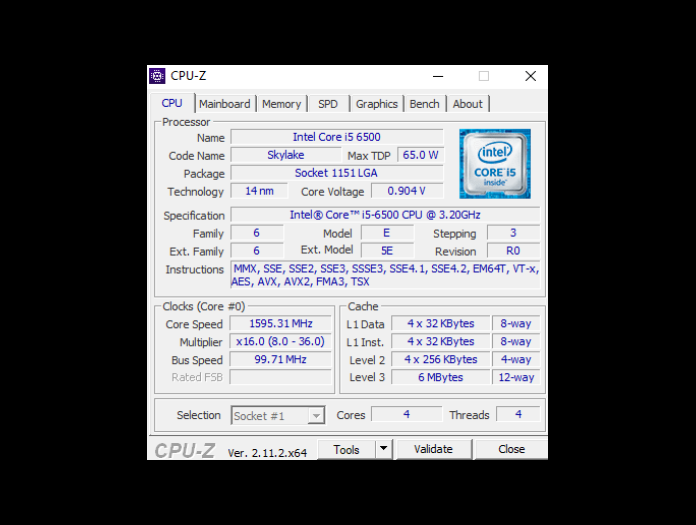Show the About tab
Viewport: 696px width, 525px height.
click(467, 104)
